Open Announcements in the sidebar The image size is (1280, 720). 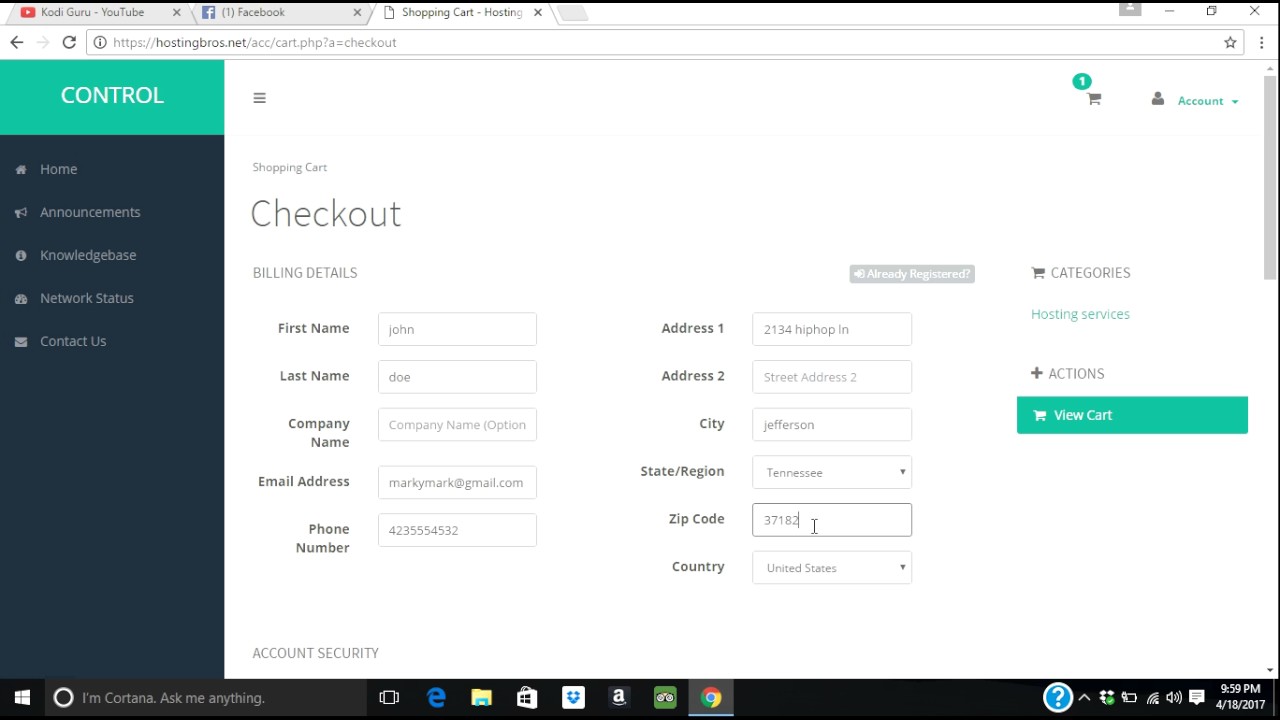90,212
